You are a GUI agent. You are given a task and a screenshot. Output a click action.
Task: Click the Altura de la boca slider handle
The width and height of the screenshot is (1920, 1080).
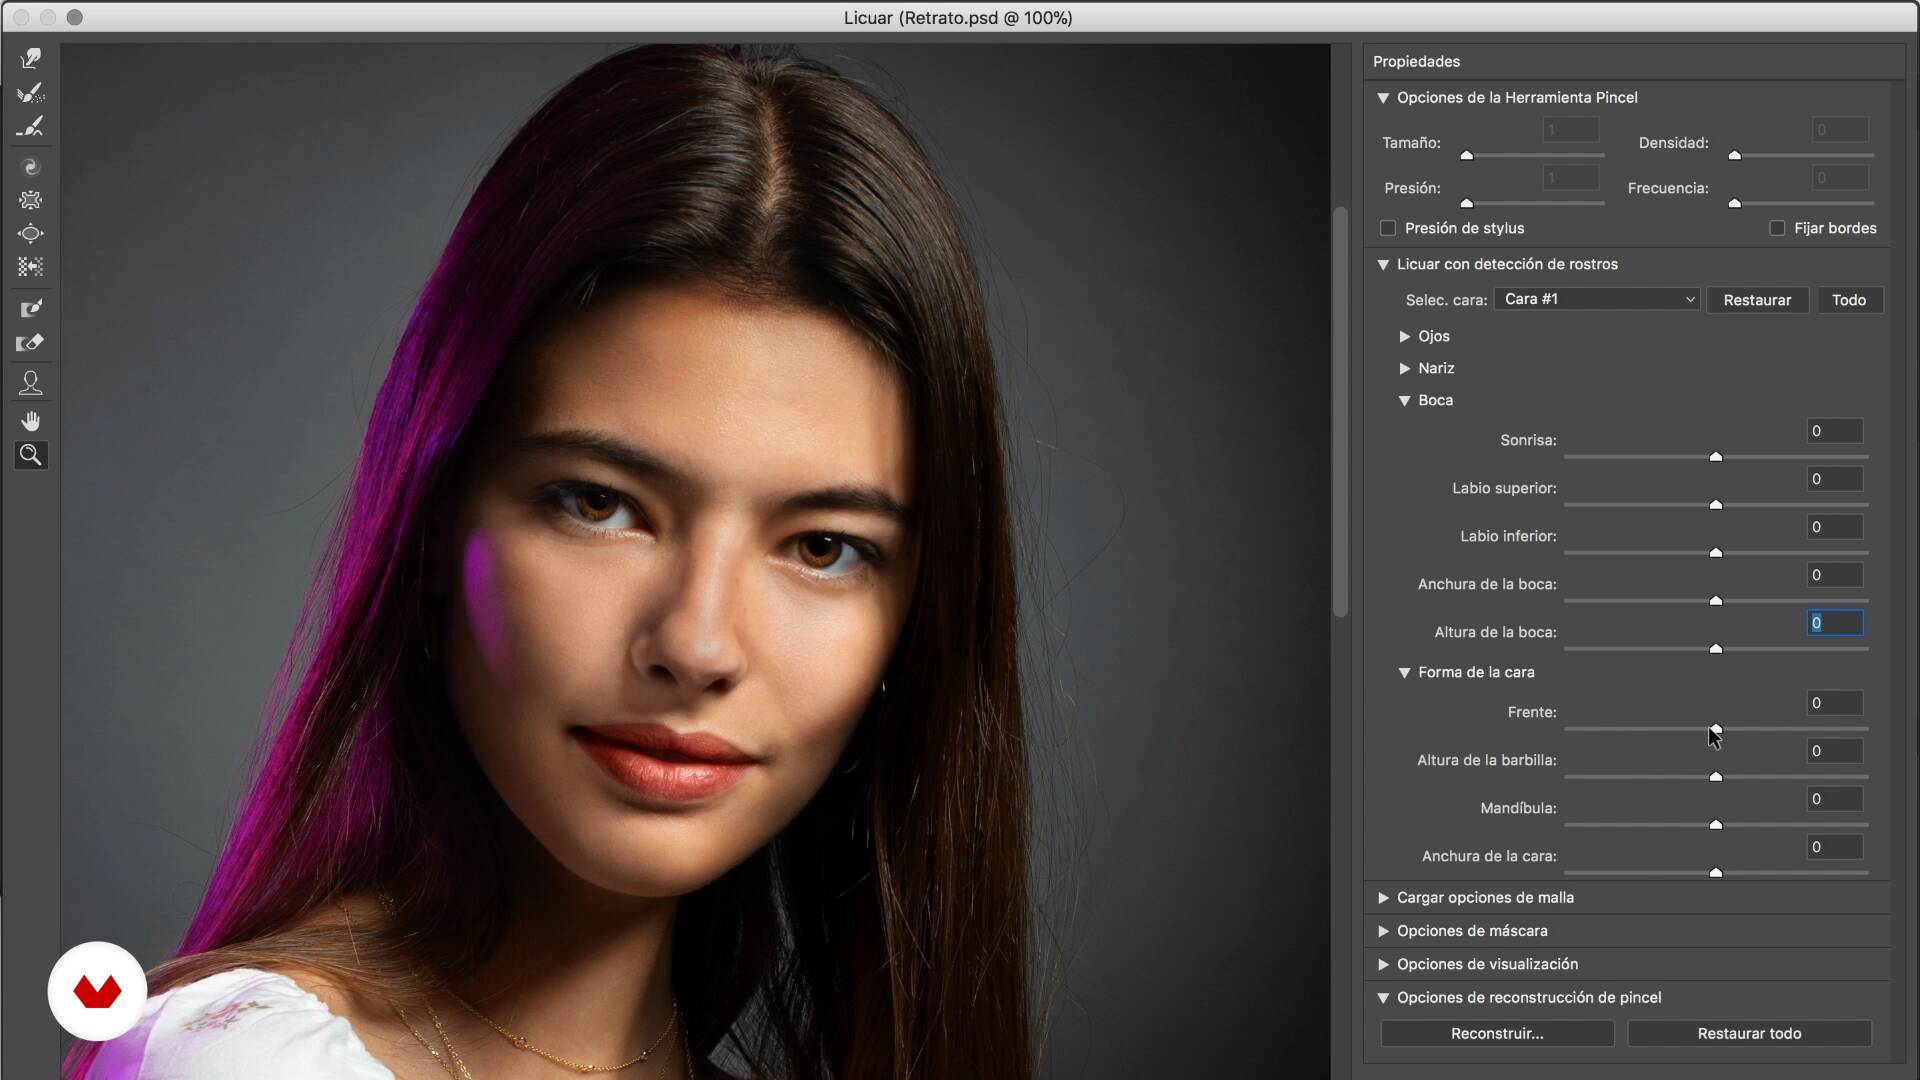pos(1716,649)
